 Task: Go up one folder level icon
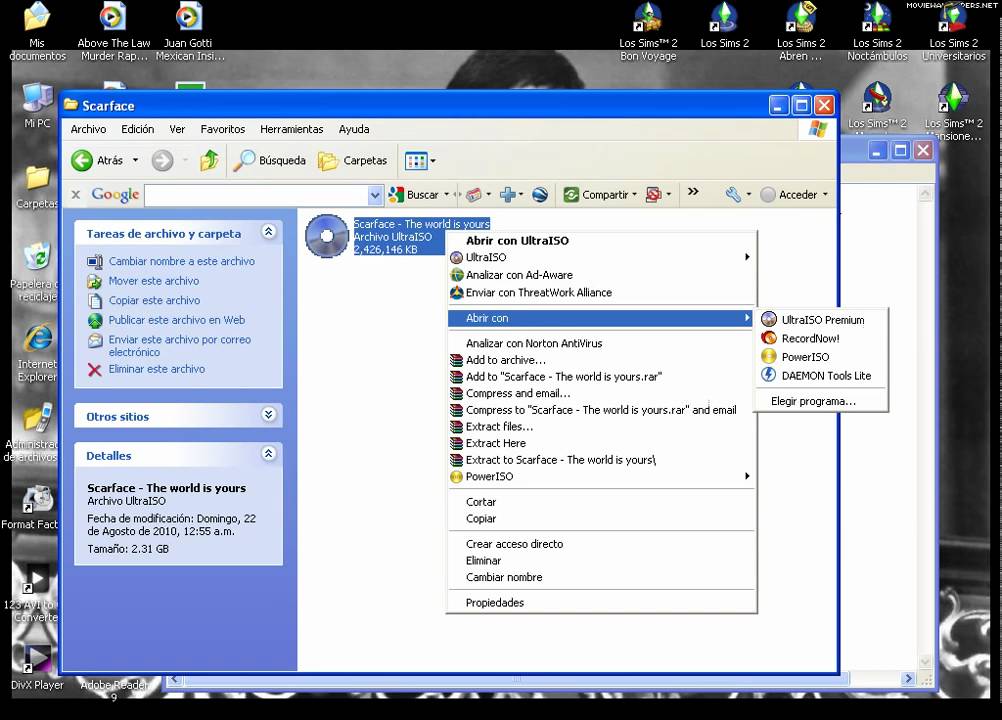(209, 160)
